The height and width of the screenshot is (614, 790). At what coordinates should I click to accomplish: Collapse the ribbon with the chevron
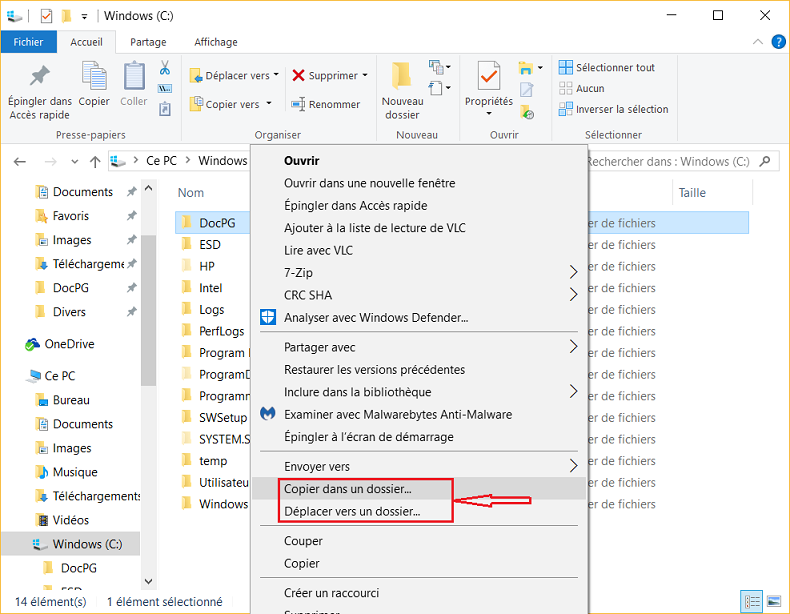click(757, 42)
